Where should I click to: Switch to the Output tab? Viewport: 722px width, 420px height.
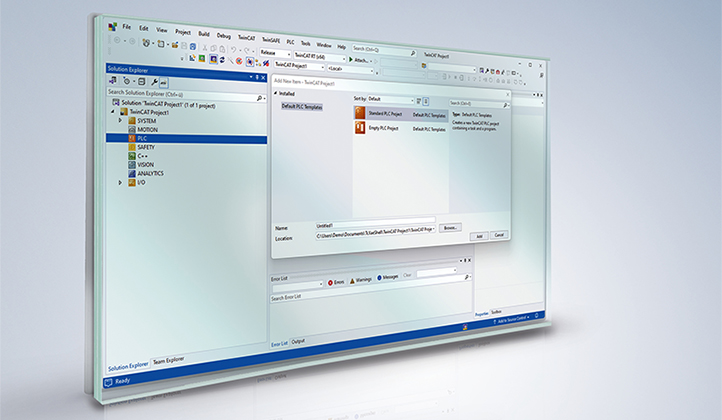[x=298, y=342]
